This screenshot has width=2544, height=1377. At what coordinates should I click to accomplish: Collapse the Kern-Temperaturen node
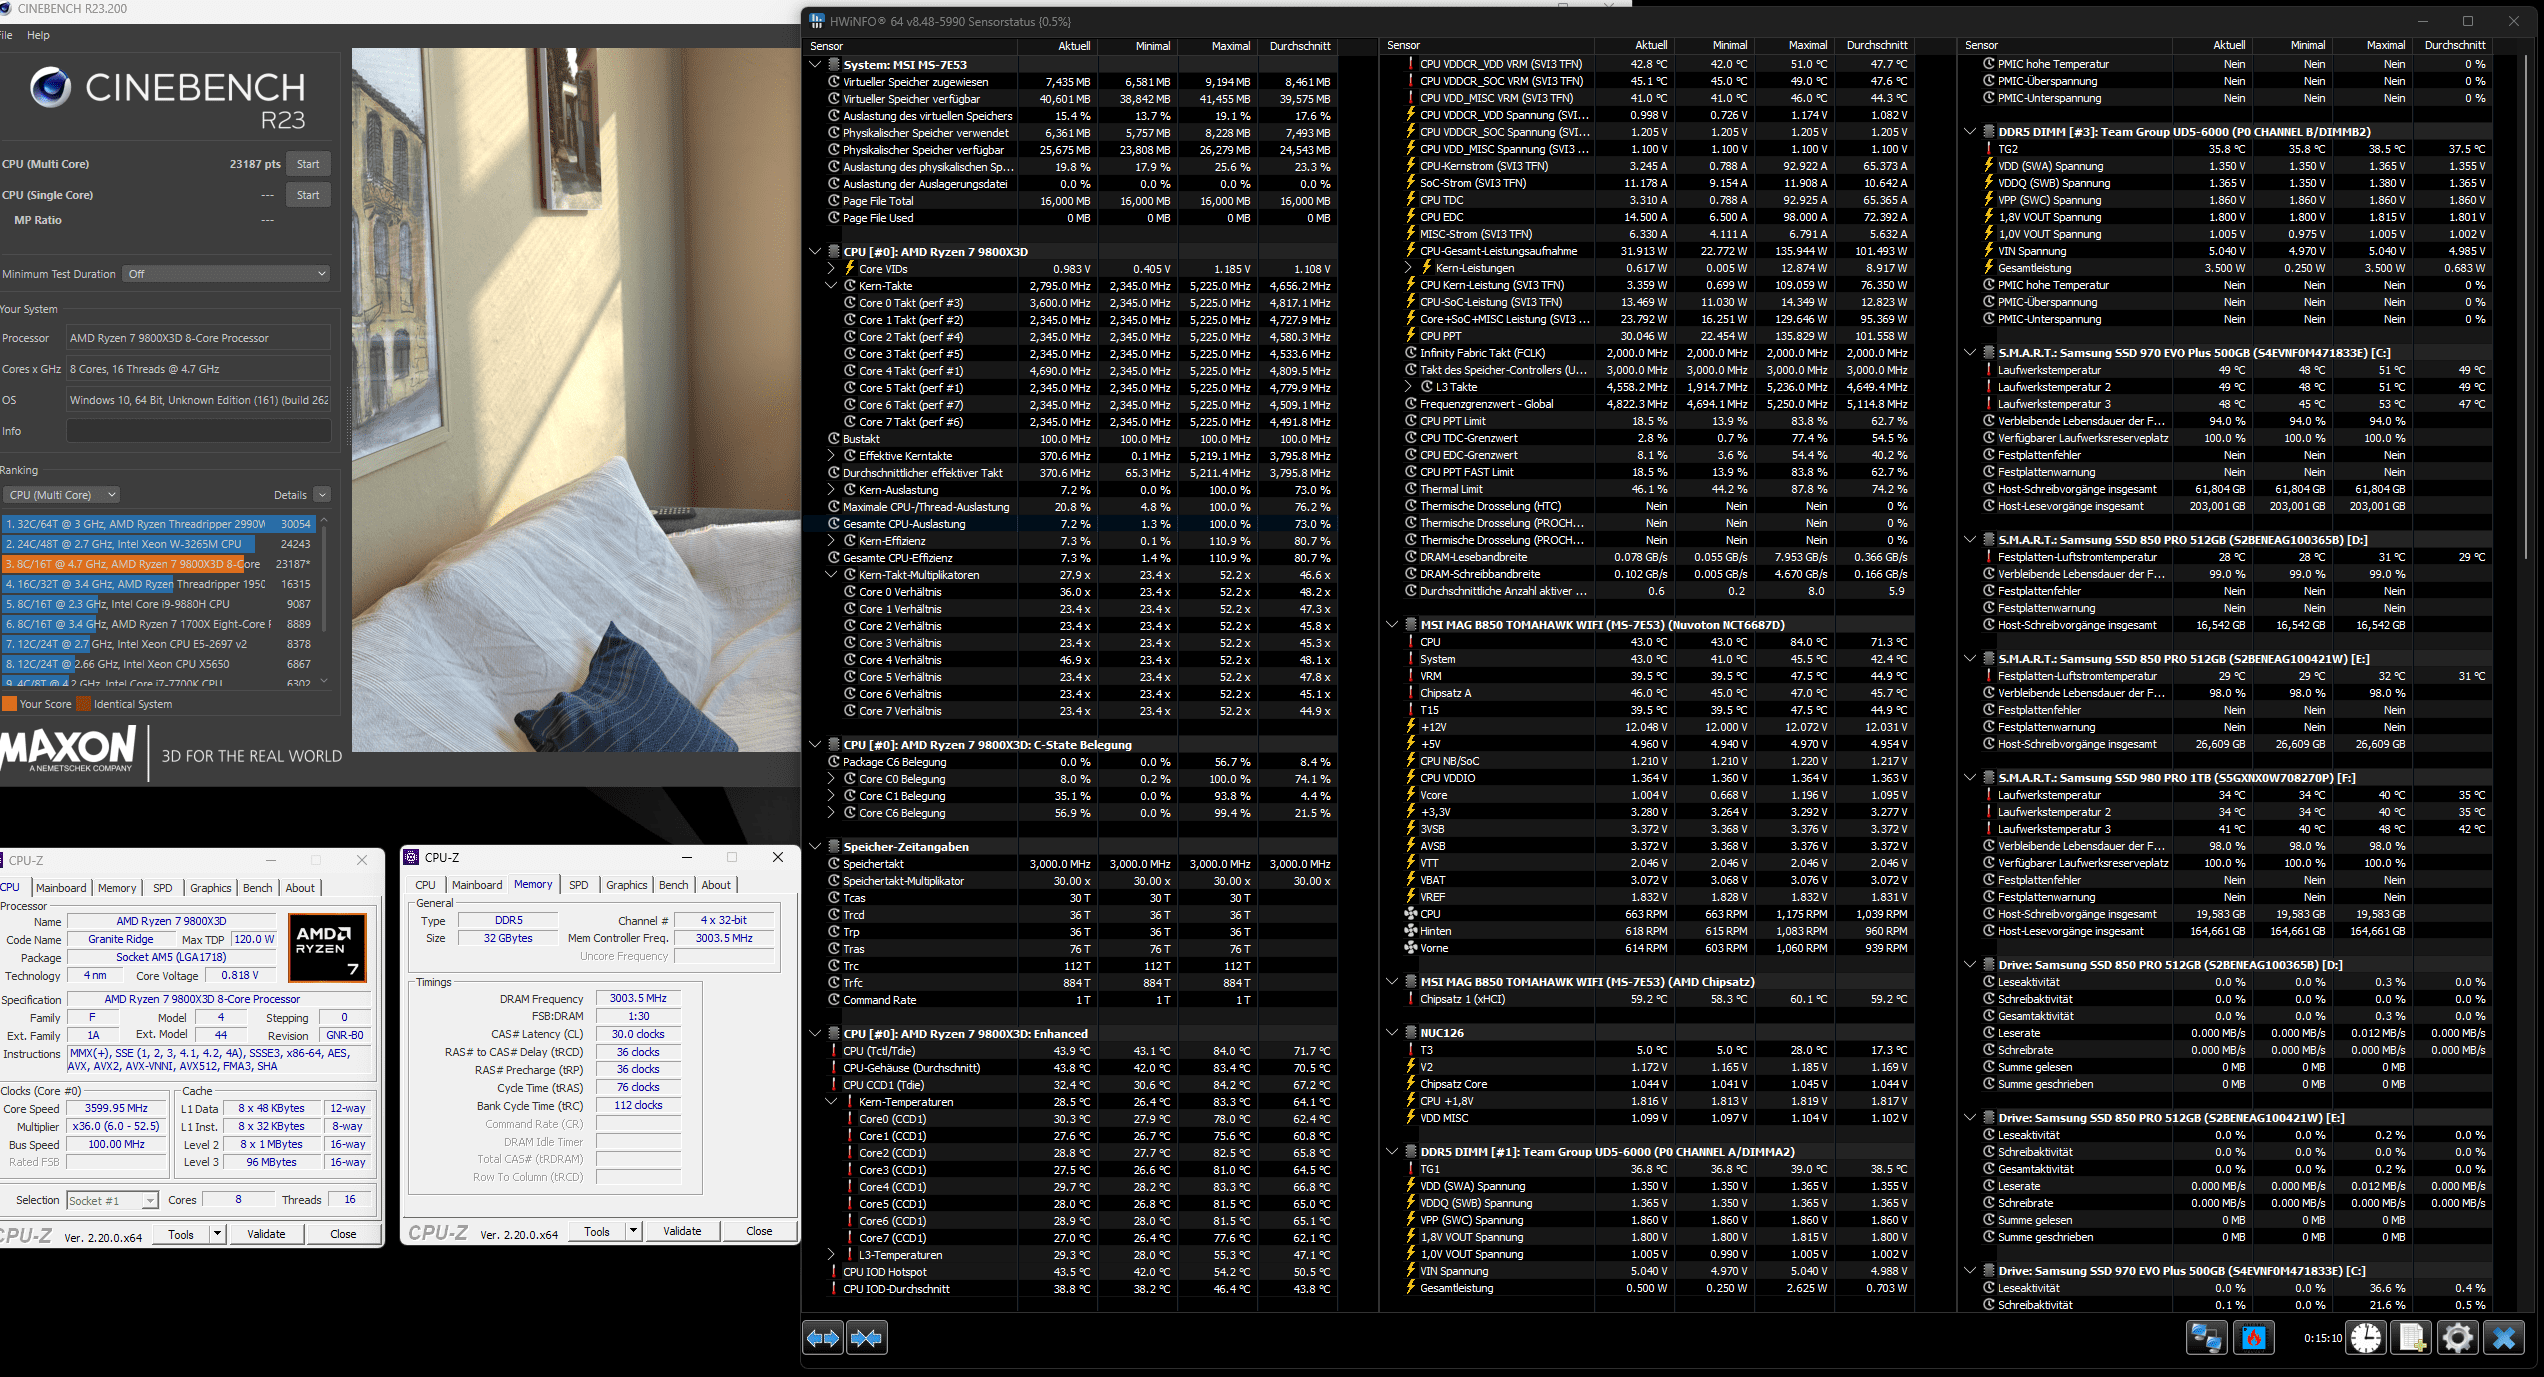pos(831,1102)
